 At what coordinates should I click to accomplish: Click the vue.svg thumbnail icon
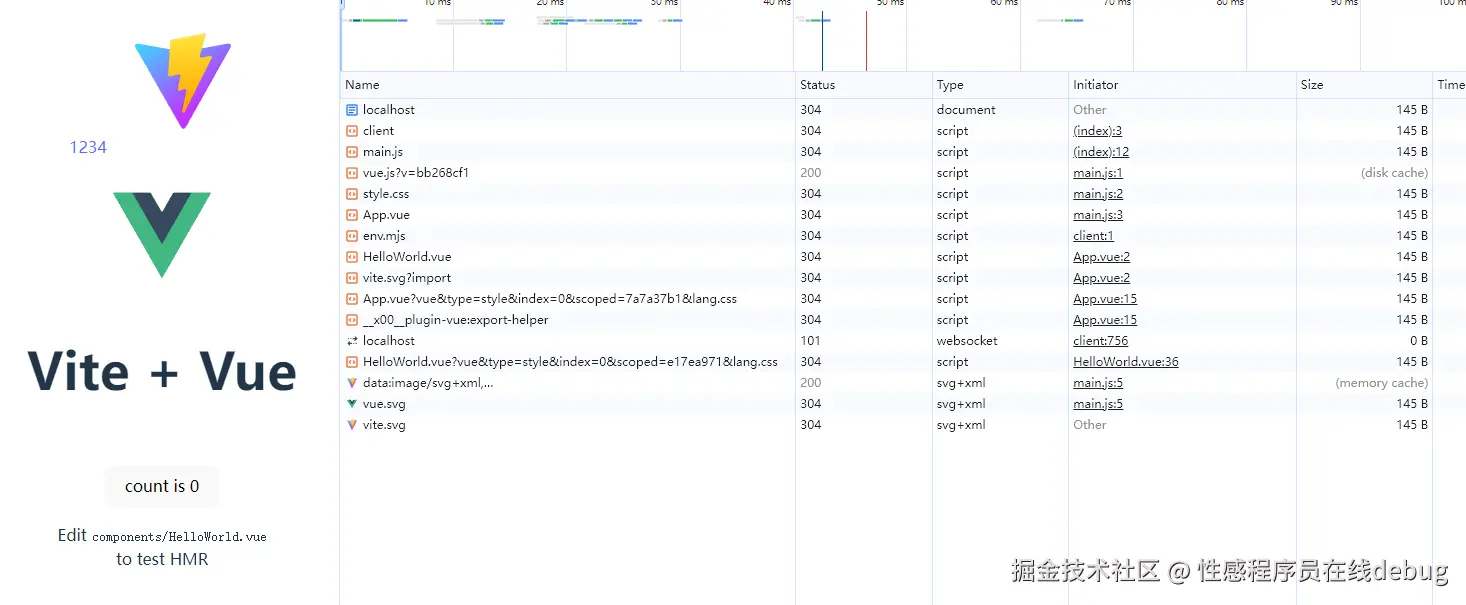[352, 404]
